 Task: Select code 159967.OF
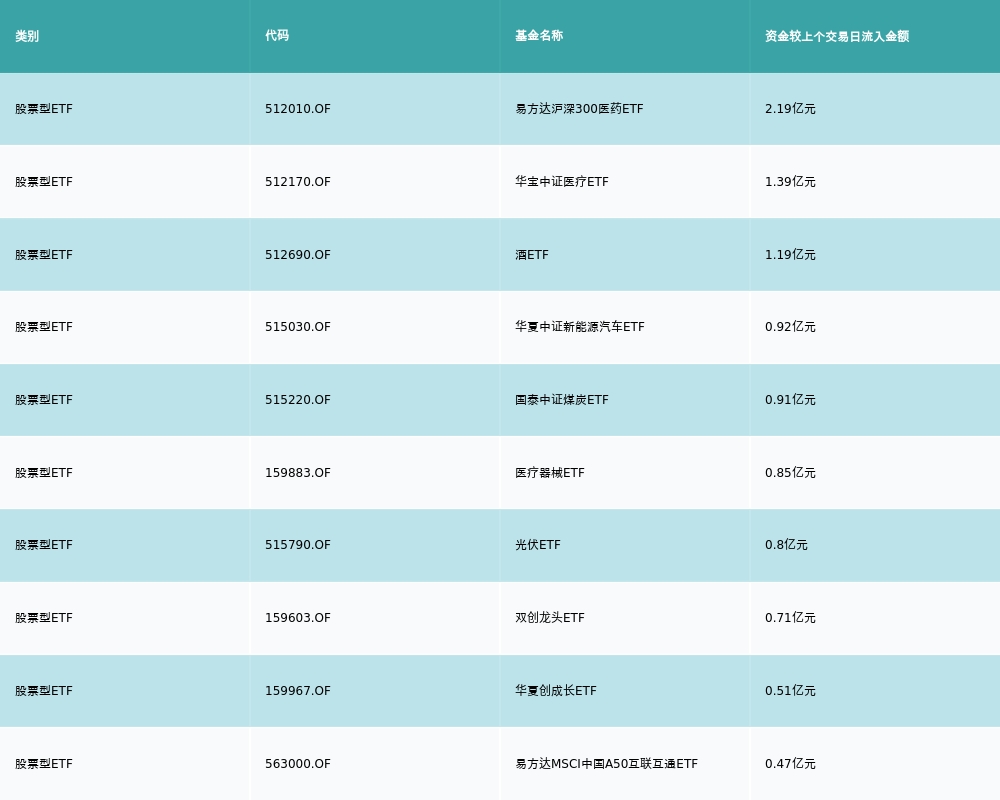tap(298, 691)
